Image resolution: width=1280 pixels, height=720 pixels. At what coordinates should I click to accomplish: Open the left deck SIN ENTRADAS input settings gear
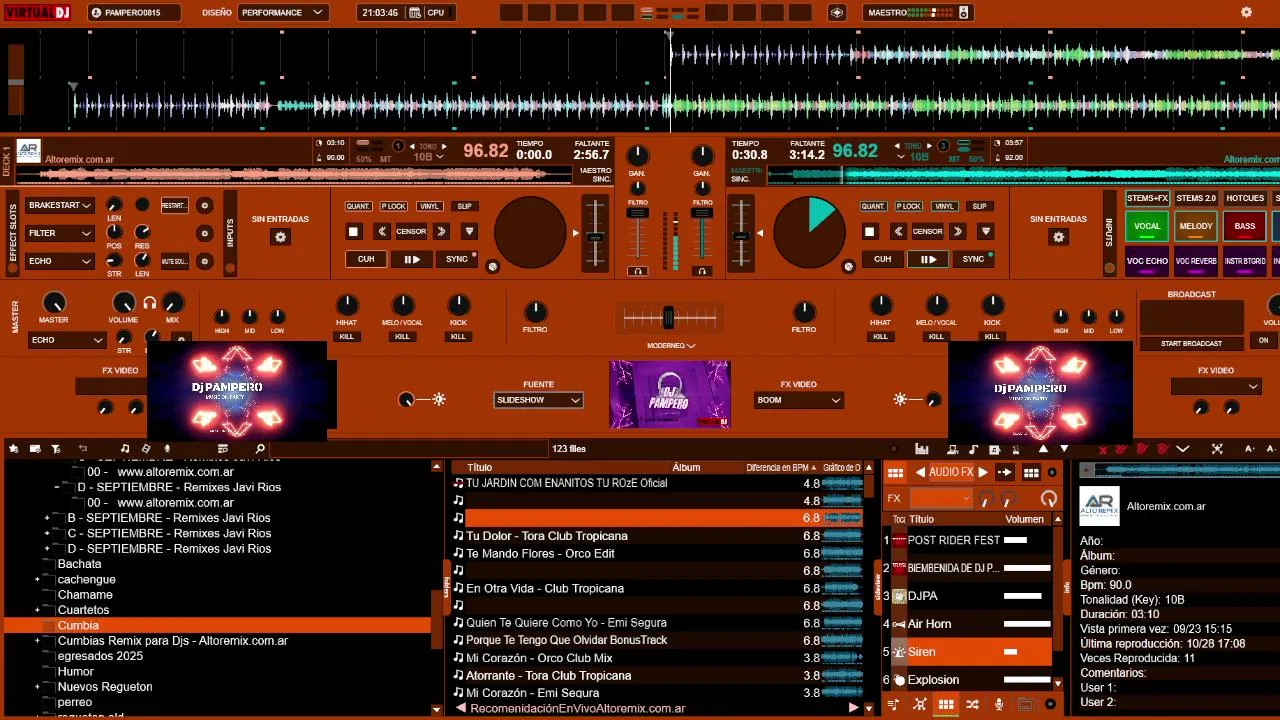[281, 237]
